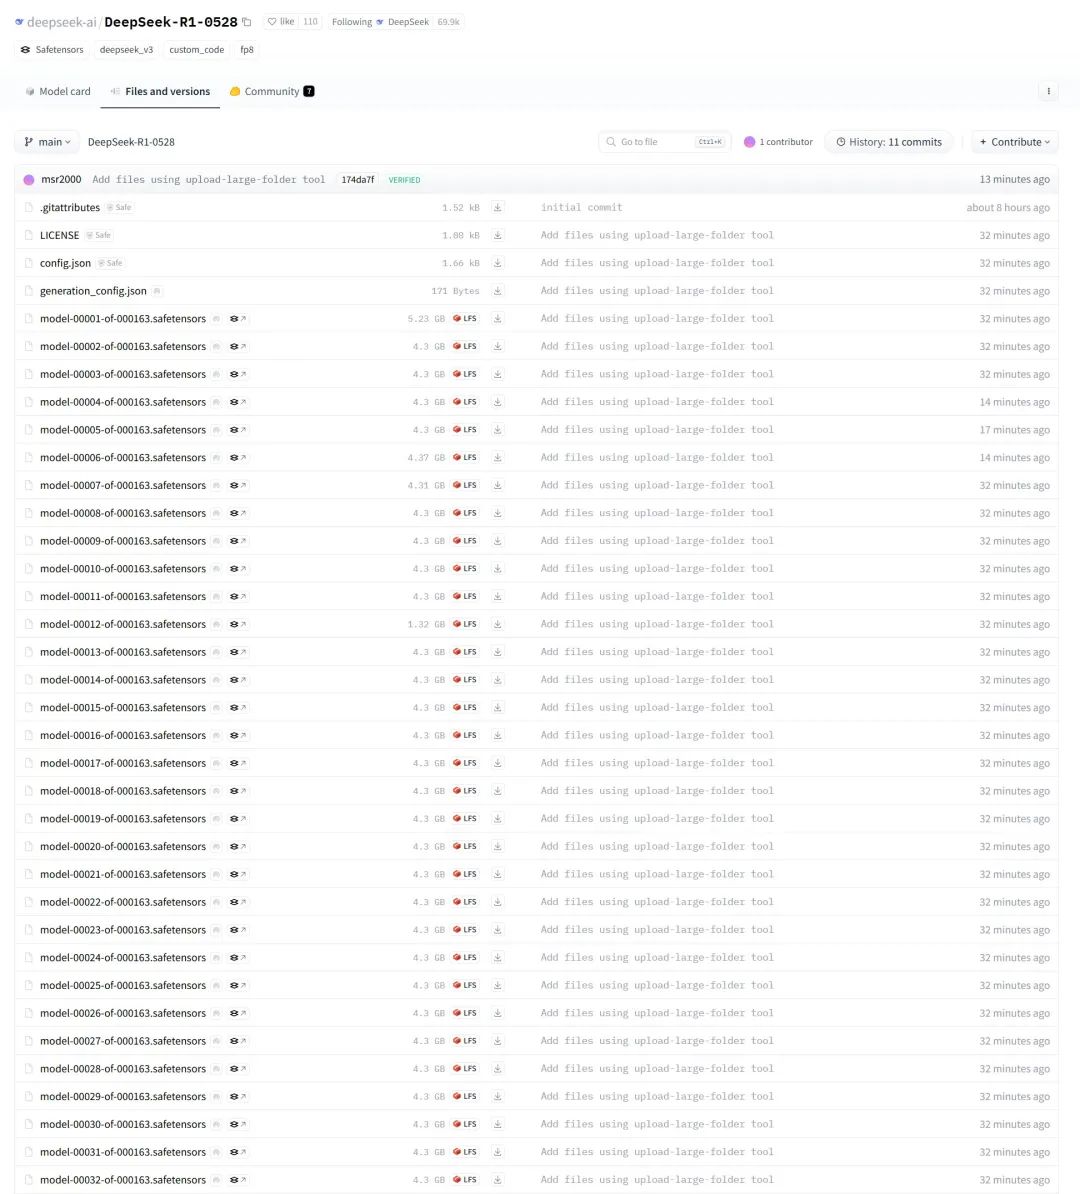Open safetensors viewer icon for model-00014
The image size is (1080, 1194).
pyautogui.click(x=238, y=680)
